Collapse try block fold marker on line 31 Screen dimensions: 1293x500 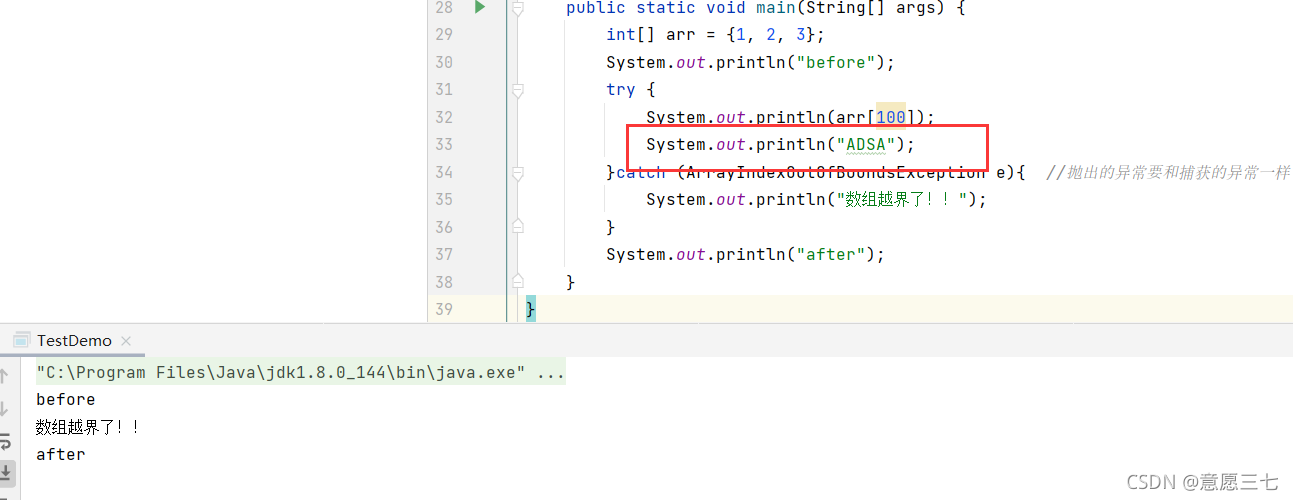click(518, 90)
